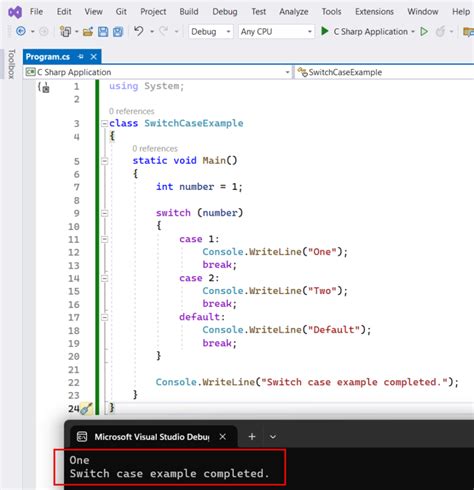Click the C Sharp Application start button label

(370, 32)
